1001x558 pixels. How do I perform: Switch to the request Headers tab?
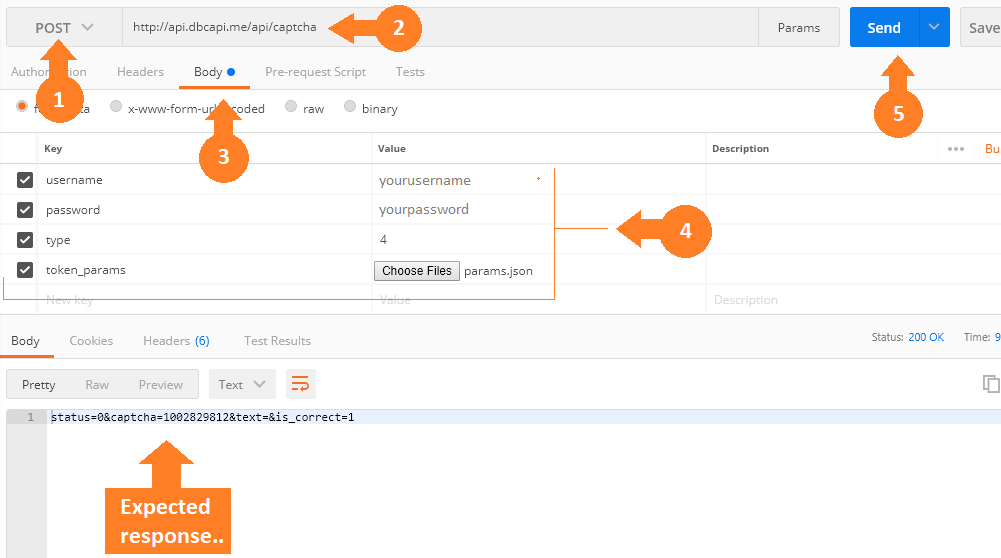tap(140, 72)
